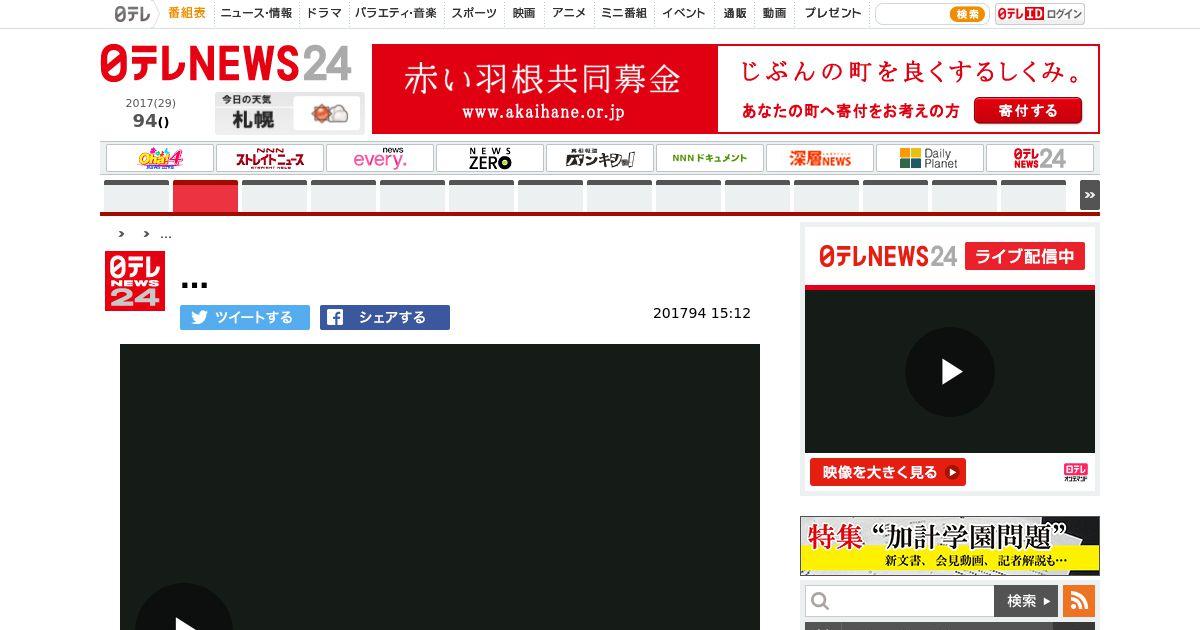Image resolution: width=1200 pixels, height=630 pixels.
Task: Click the orange 検索 button in top bar
Action: [967, 14]
